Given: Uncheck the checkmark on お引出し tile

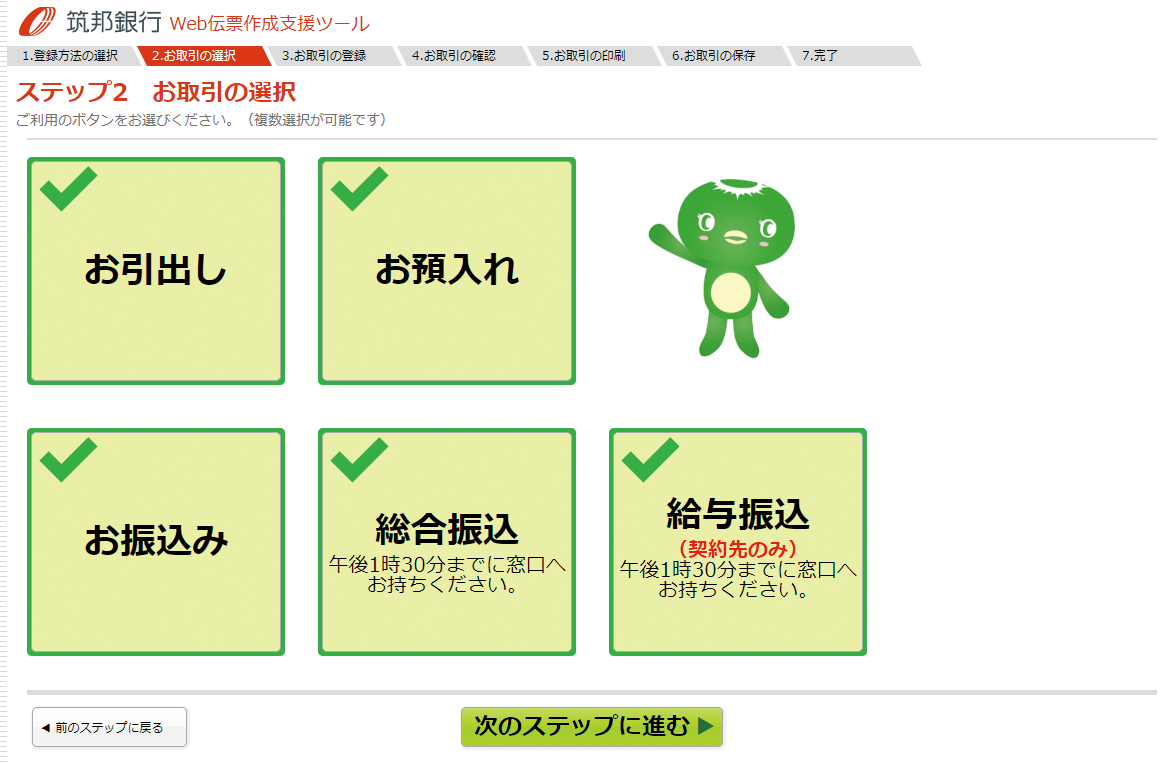Looking at the screenshot, I should click(x=68, y=189).
